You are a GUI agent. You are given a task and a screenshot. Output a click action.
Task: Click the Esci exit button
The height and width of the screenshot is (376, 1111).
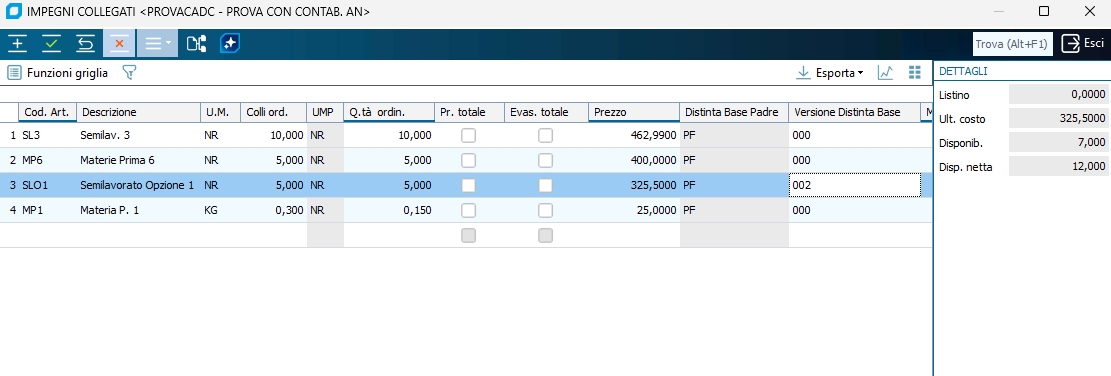[1083, 44]
